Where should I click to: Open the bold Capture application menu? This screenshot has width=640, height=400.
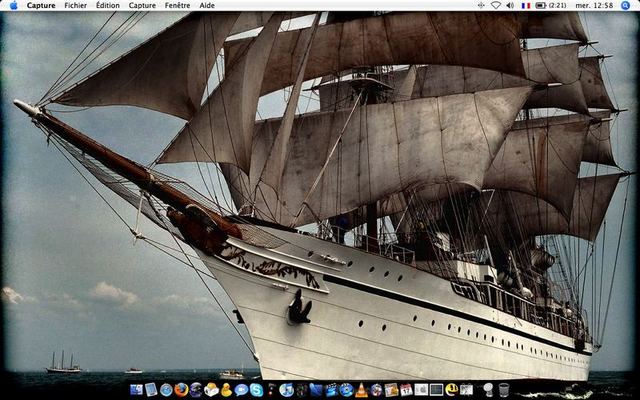tap(41, 5)
